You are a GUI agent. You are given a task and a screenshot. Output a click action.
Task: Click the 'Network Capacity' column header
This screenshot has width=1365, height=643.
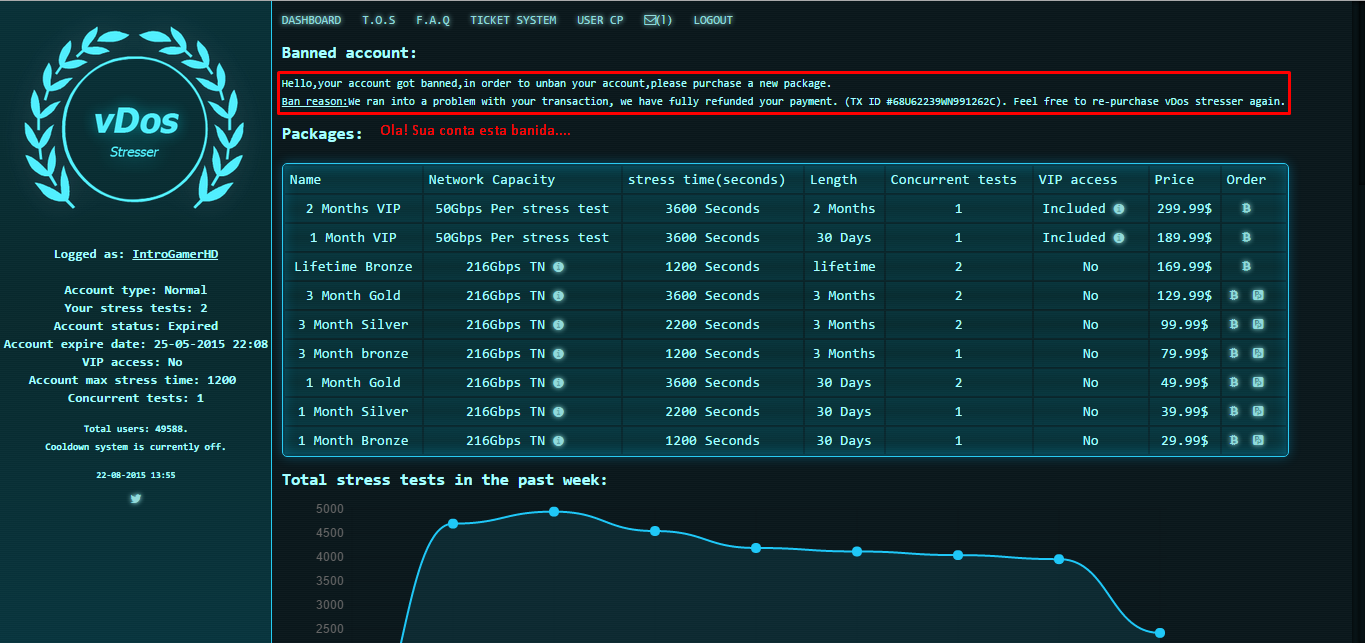click(491, 180)
